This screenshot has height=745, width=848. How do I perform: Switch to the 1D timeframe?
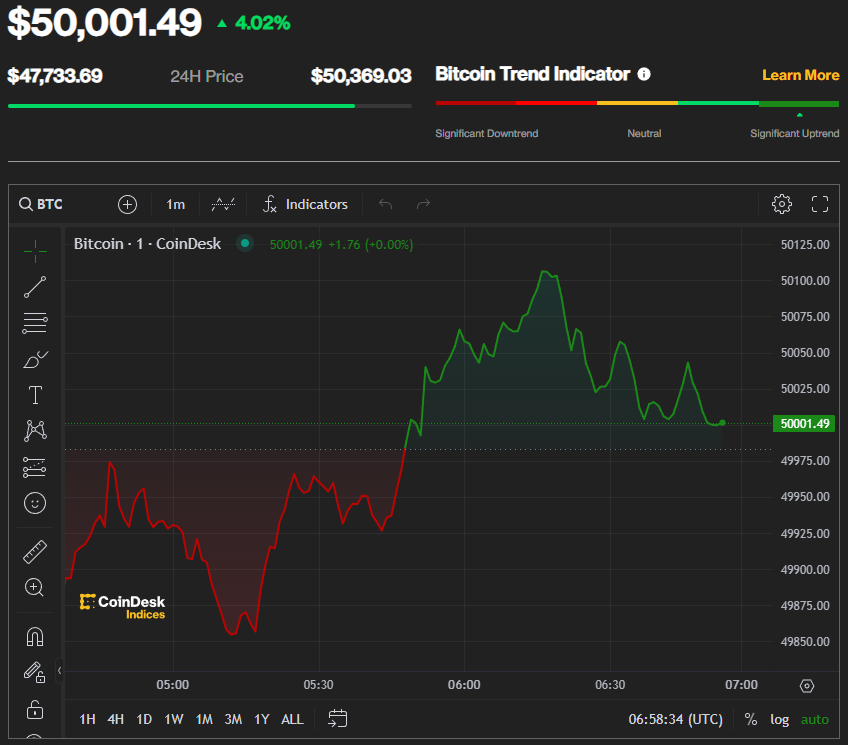click(143, 719)
